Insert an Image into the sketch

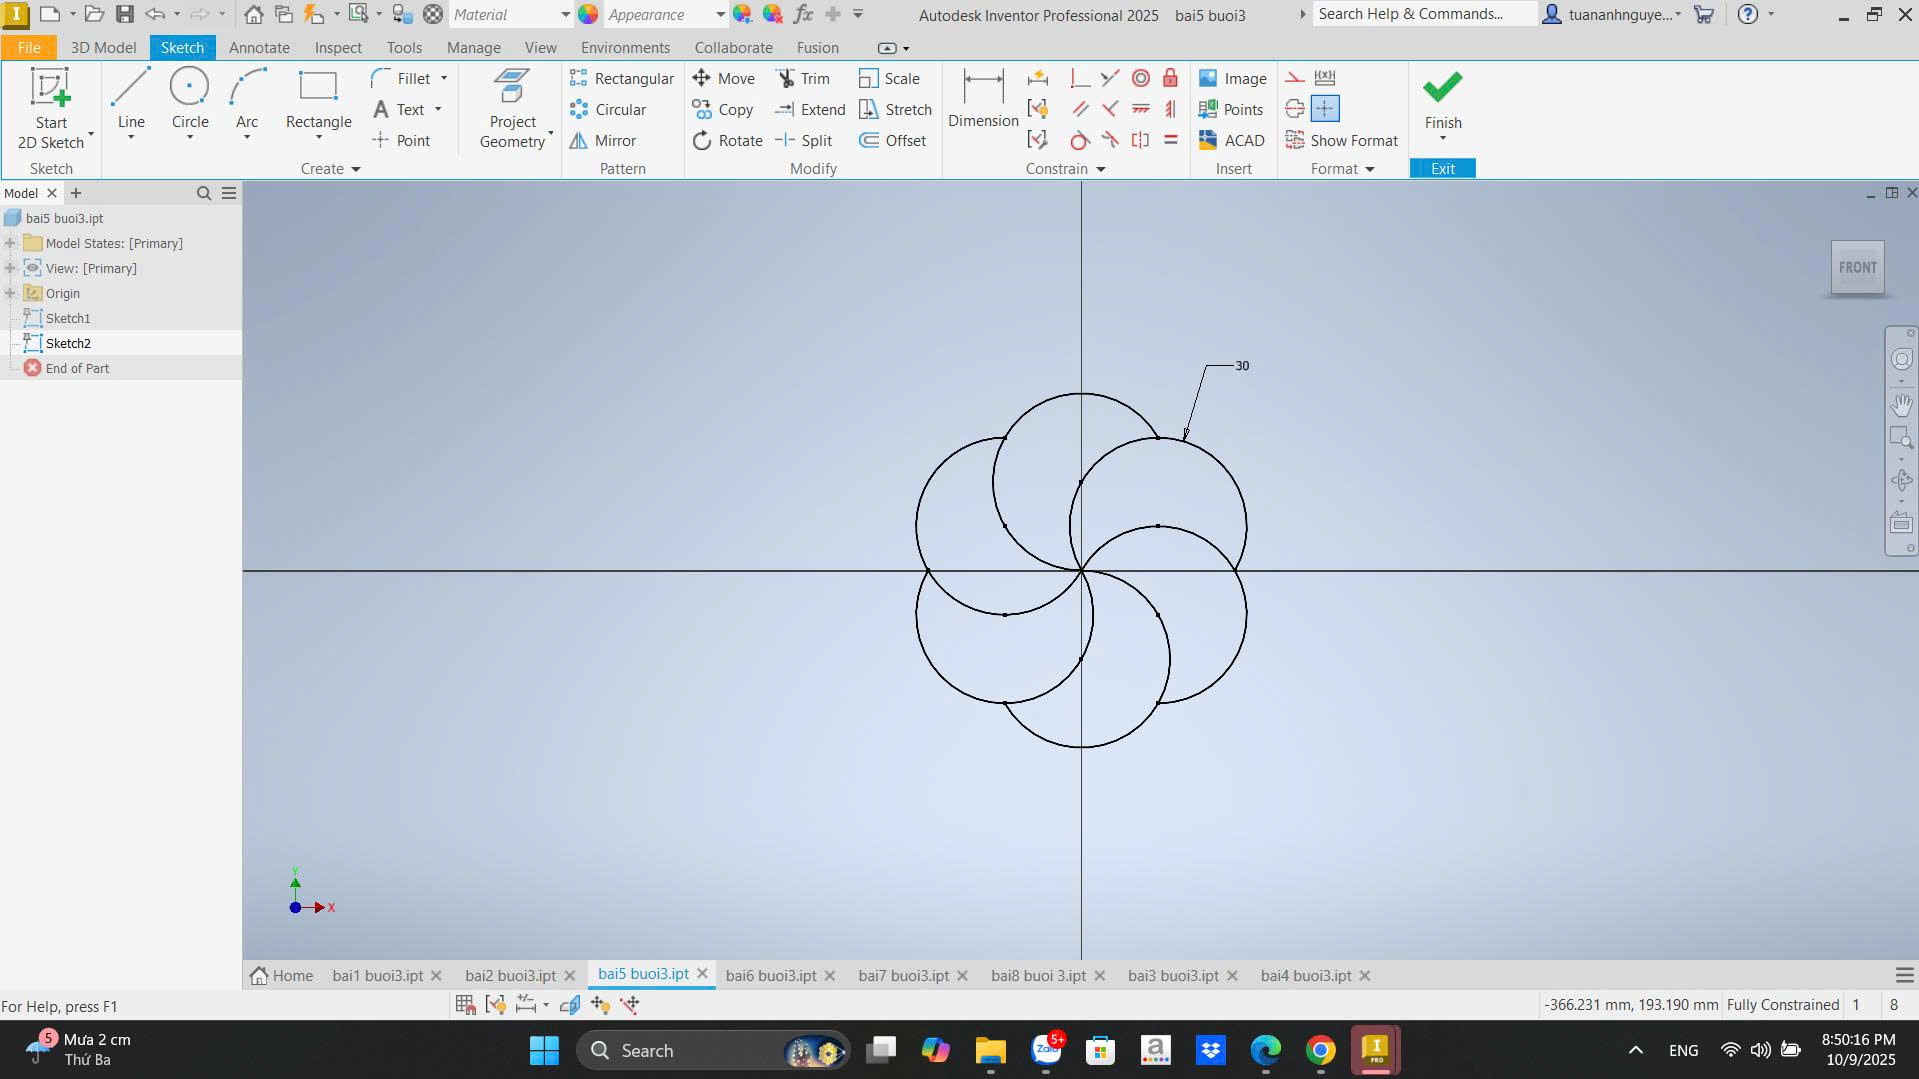(1232, 78)
